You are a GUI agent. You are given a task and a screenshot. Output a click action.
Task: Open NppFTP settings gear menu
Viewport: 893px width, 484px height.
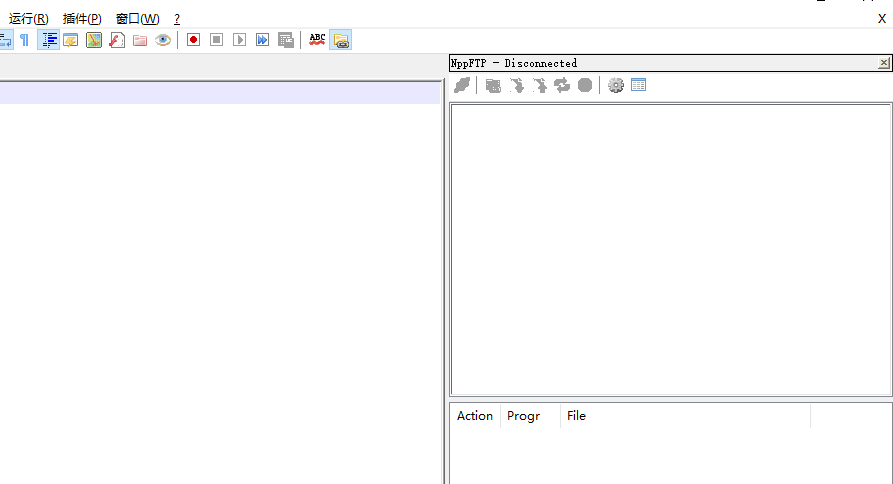(x=616, y=86)
